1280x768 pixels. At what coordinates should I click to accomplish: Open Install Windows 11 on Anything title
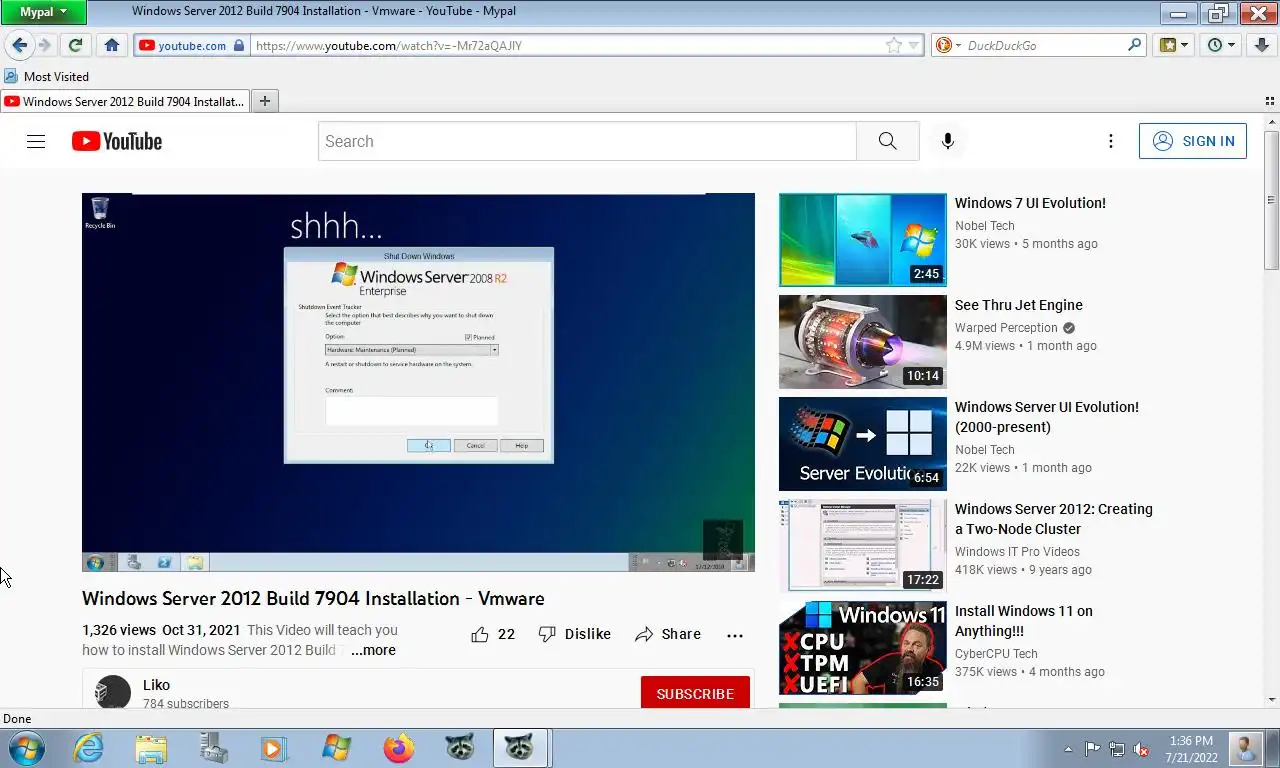coord(1024,621)
